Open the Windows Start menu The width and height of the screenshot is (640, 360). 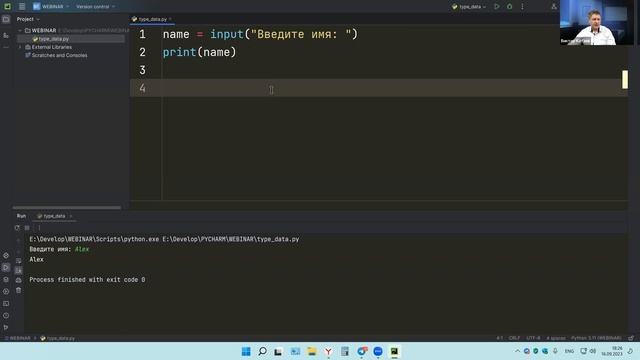[x=246, y=351]
